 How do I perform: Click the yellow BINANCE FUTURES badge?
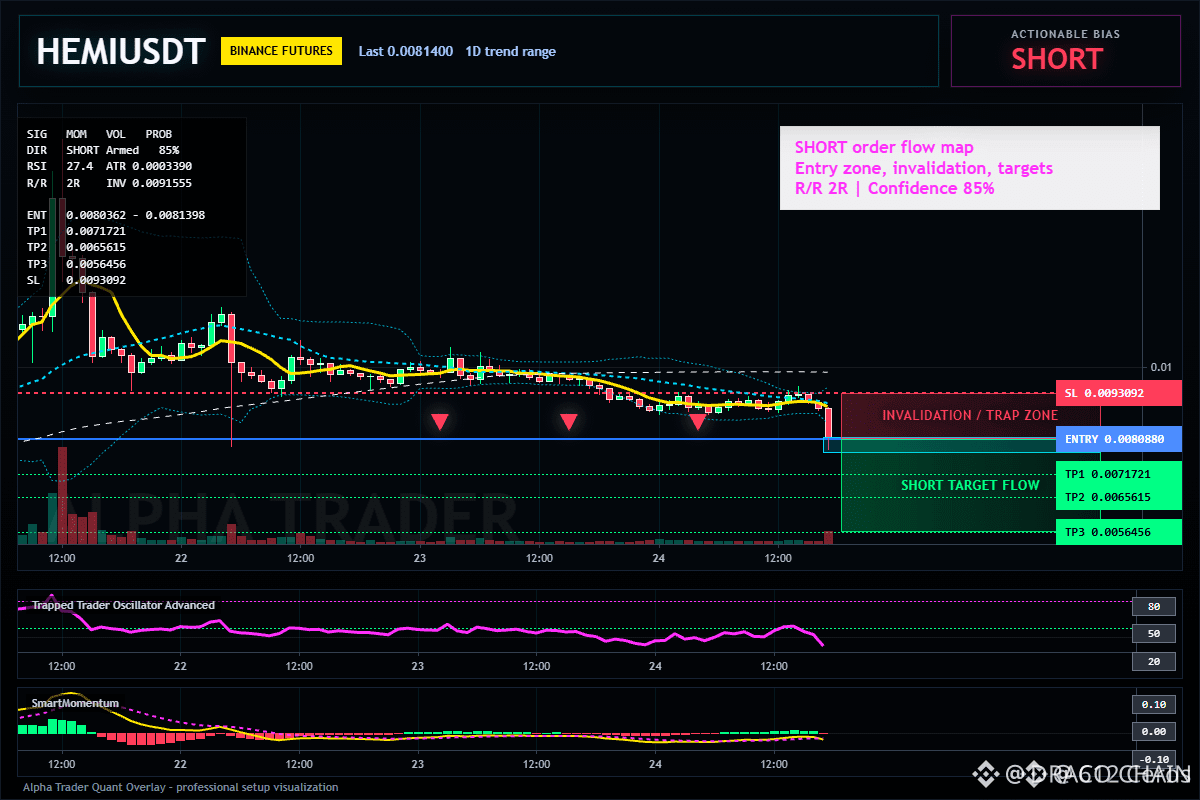click(x=281, y=51)
